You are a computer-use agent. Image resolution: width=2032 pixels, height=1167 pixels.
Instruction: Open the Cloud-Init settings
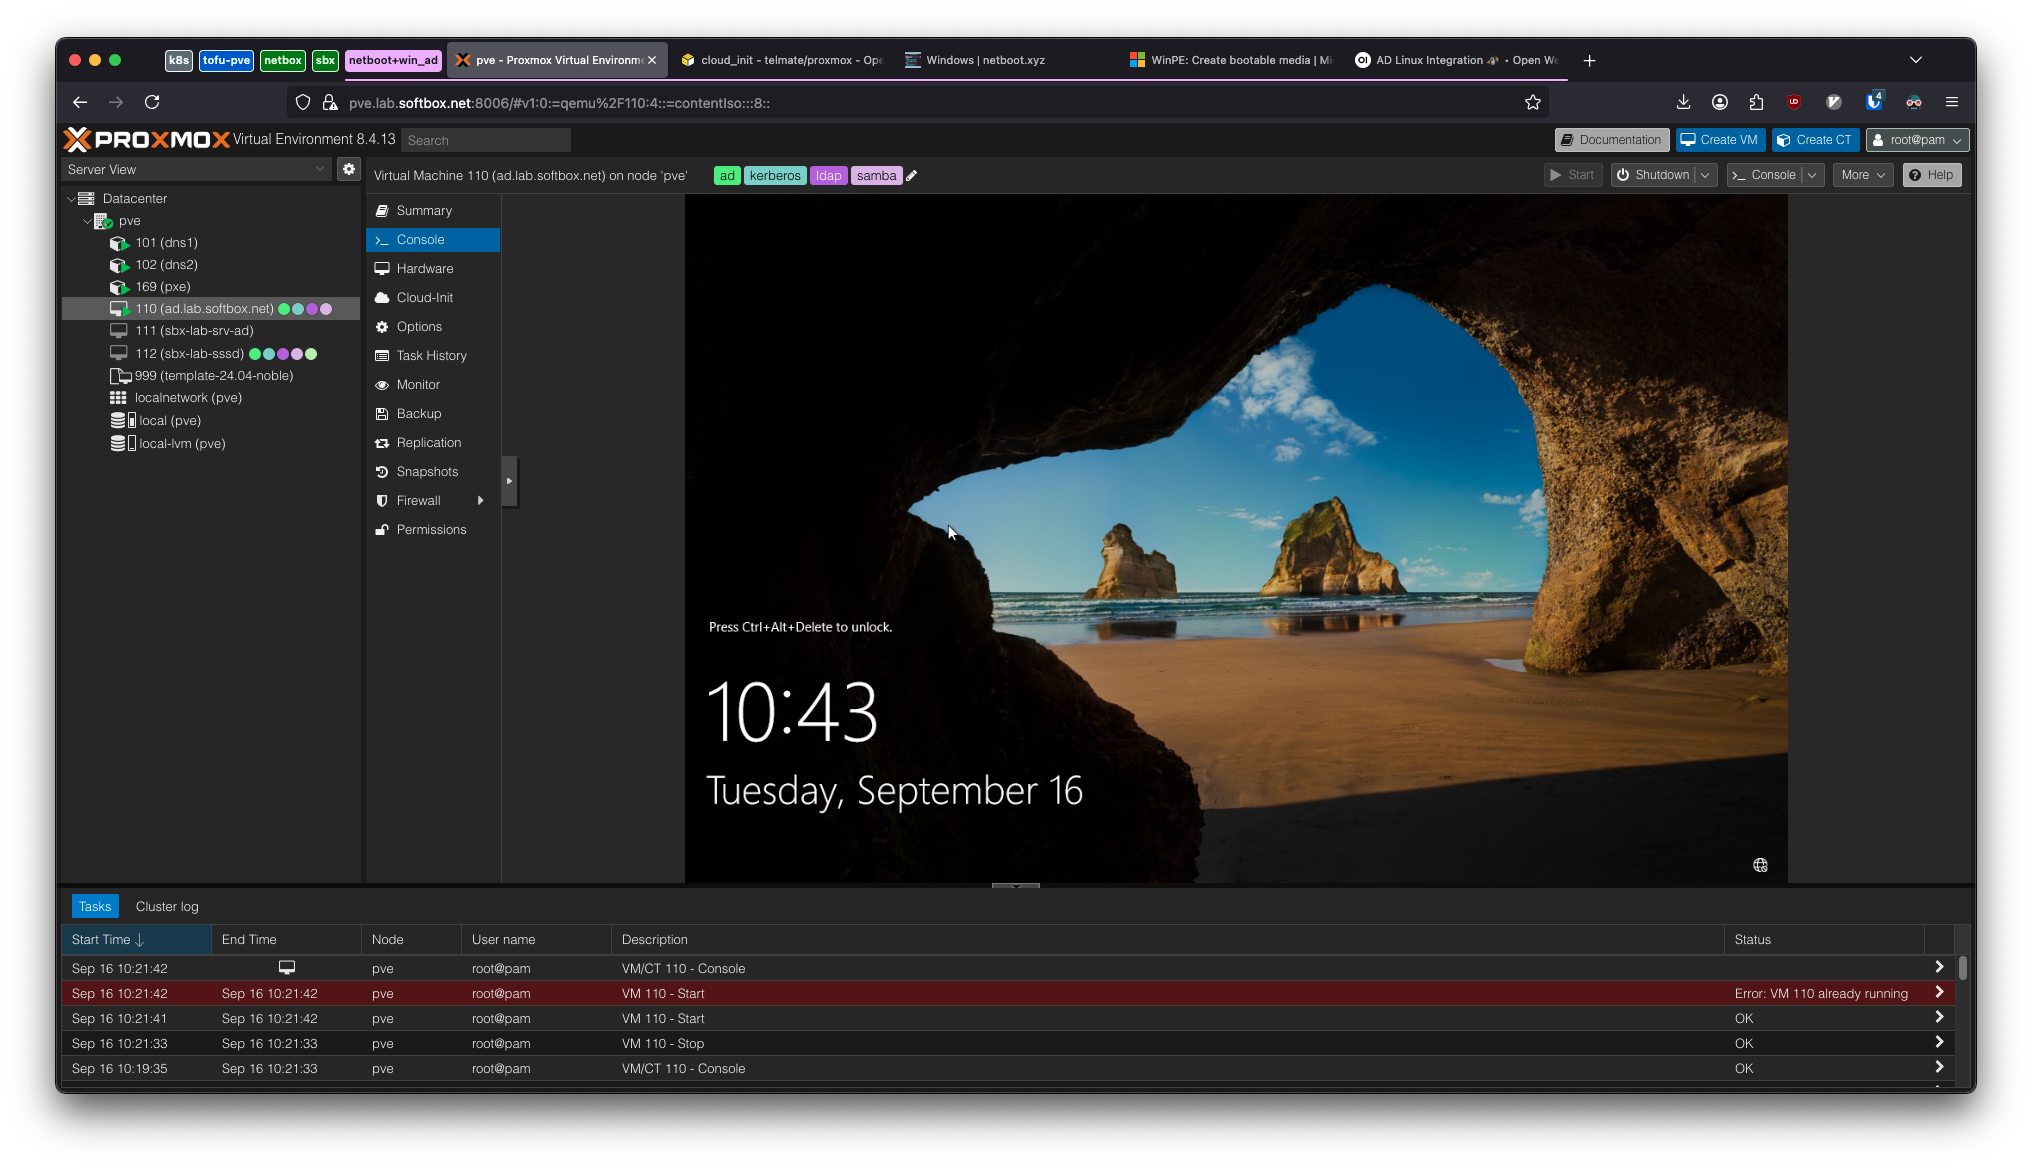coord(424,297)
